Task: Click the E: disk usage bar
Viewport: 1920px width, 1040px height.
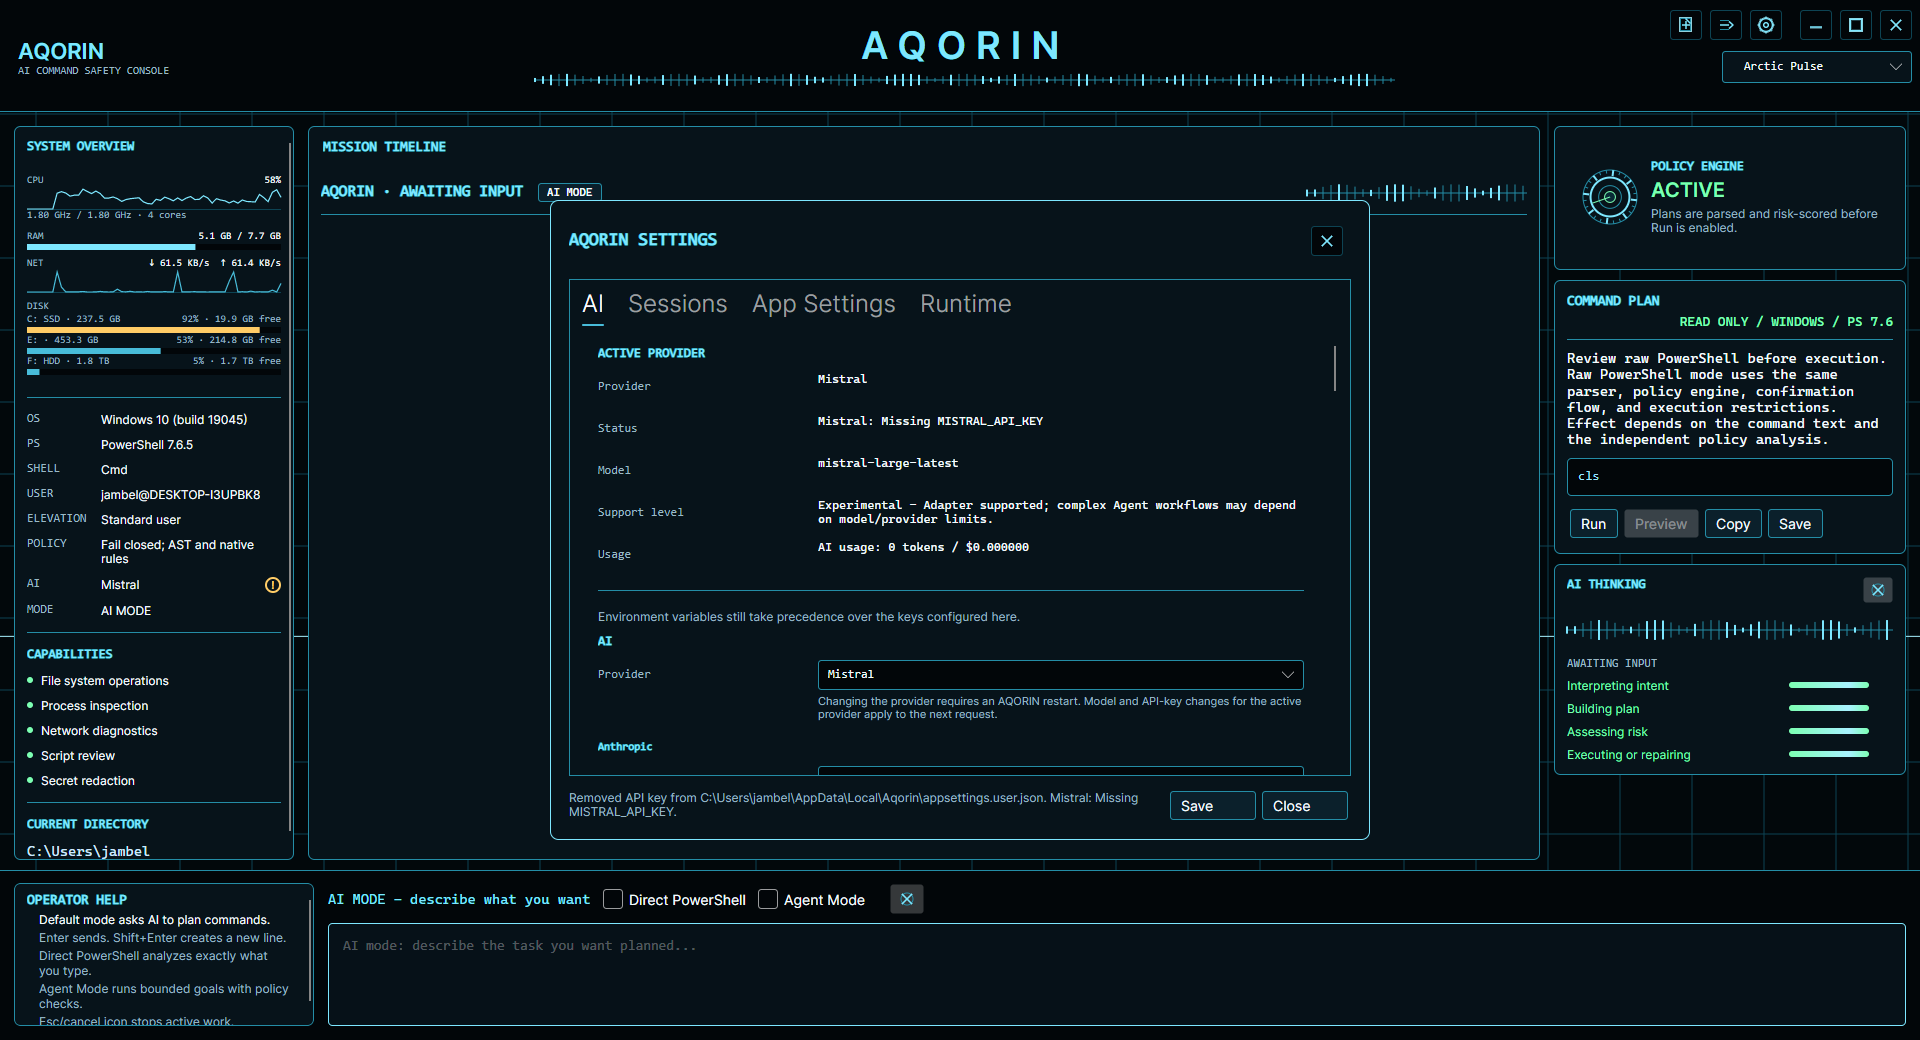Action: click(x=154, y=351)
